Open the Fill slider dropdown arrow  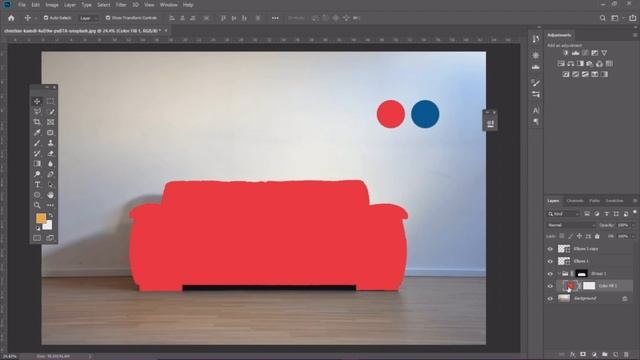[x=633, y=236]
